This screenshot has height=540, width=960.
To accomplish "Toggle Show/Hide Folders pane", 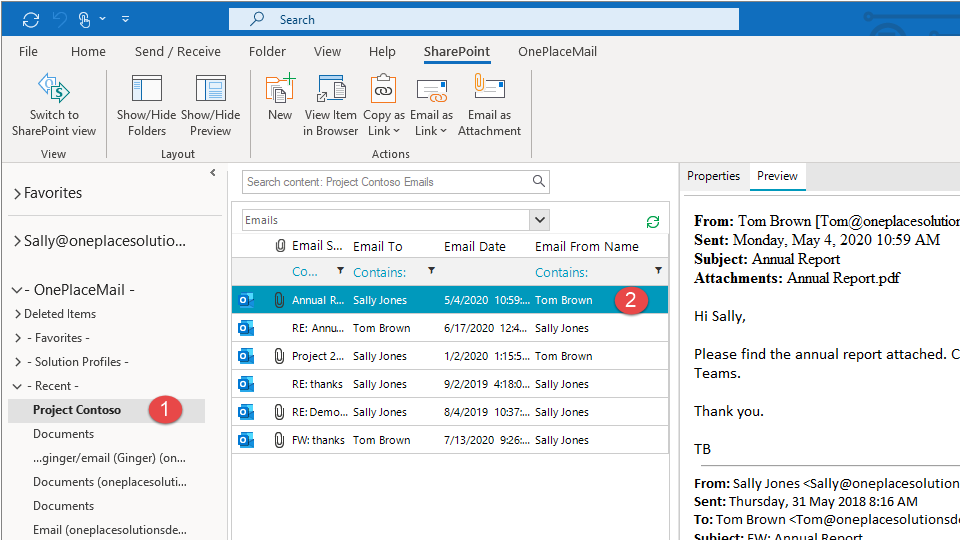I will 147,90.
